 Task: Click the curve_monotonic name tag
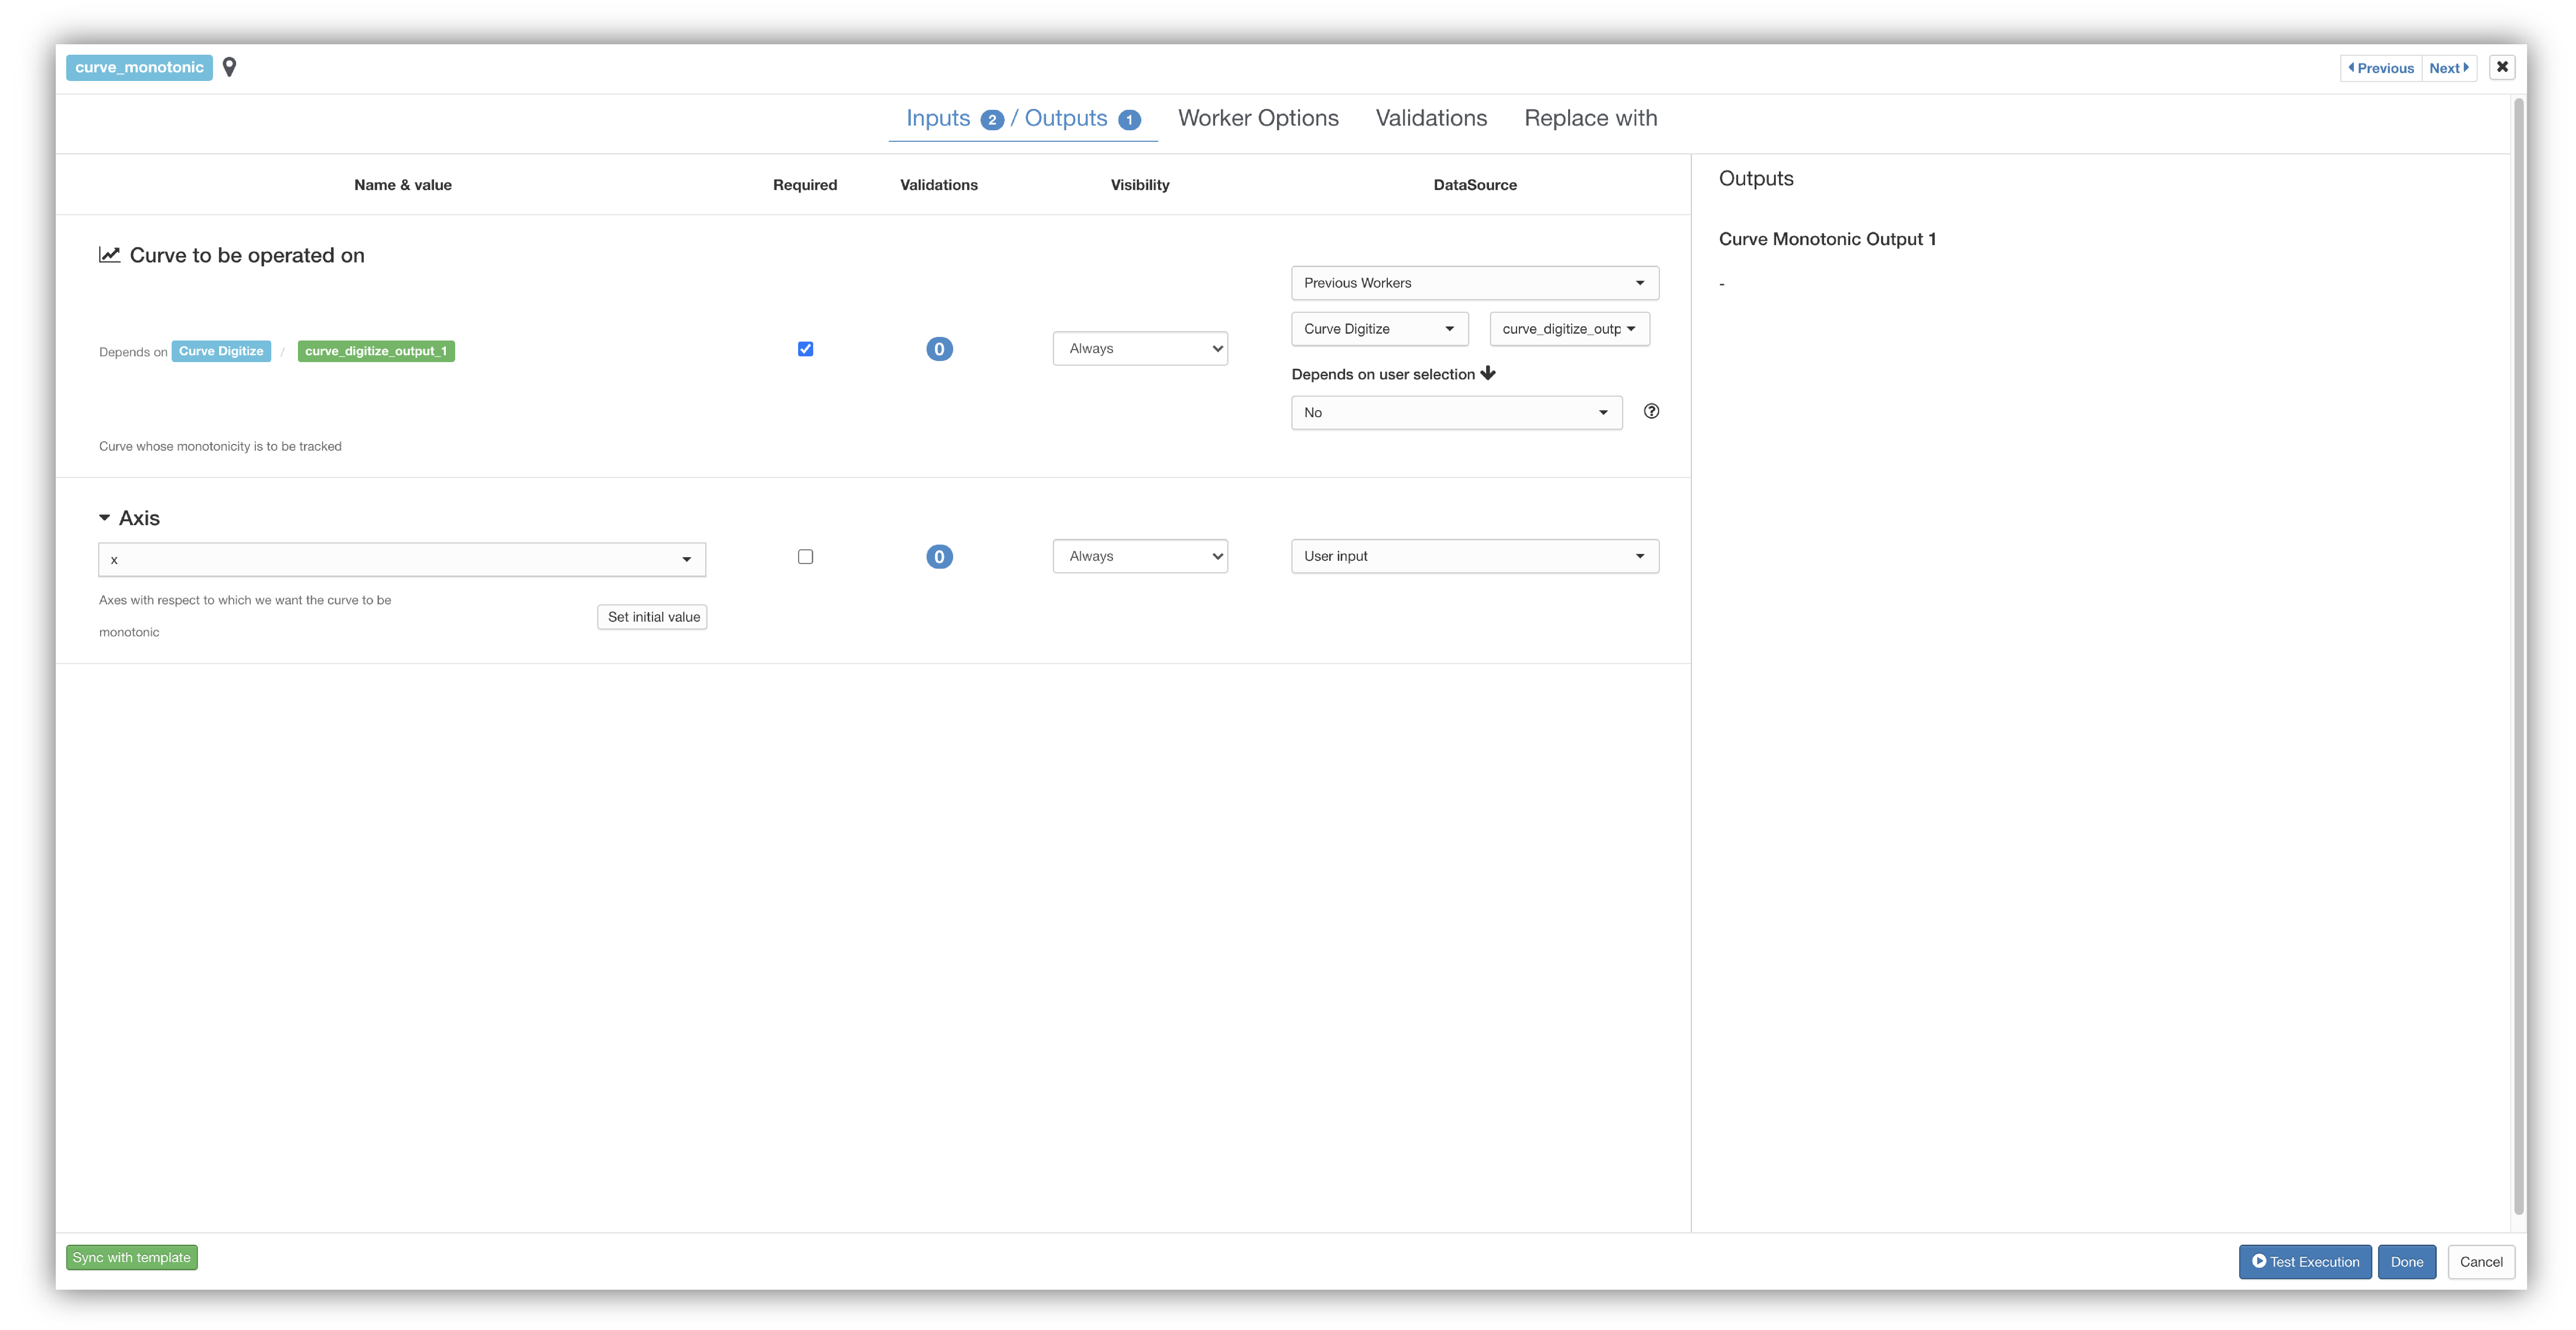pyautogui.click(x=139, y=67)
